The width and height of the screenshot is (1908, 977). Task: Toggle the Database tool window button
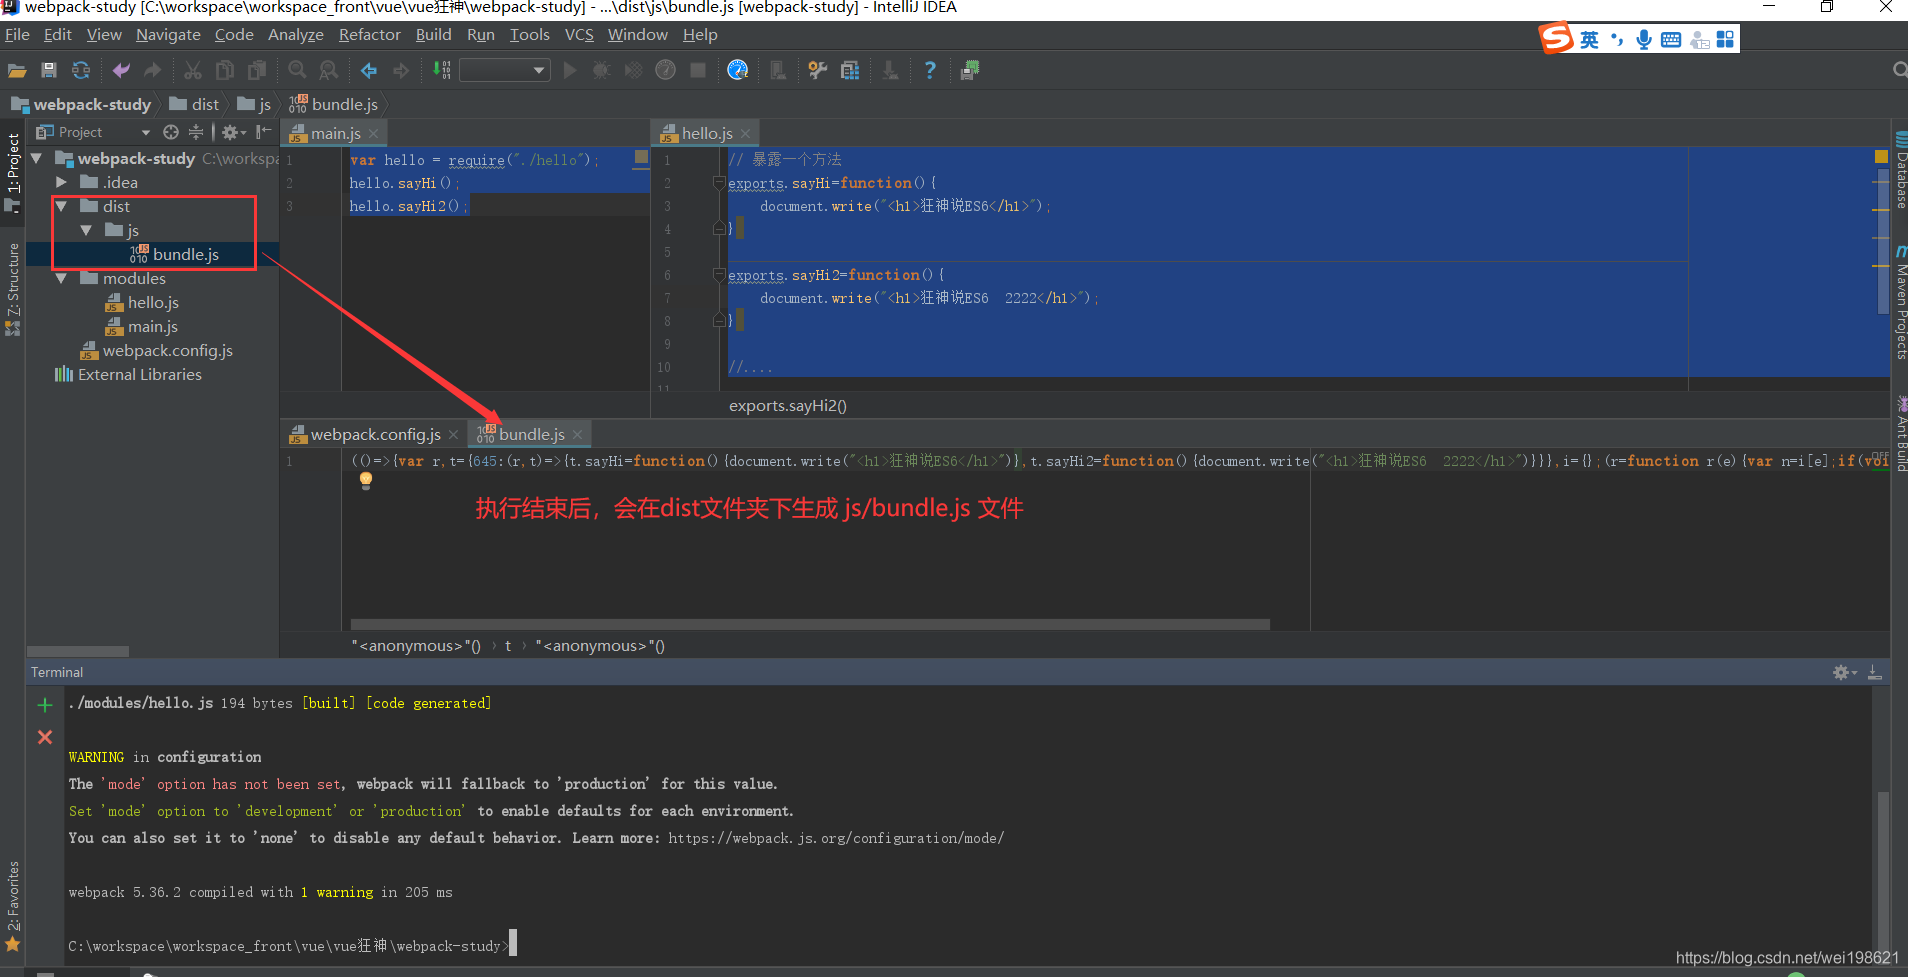(1900, 170)
